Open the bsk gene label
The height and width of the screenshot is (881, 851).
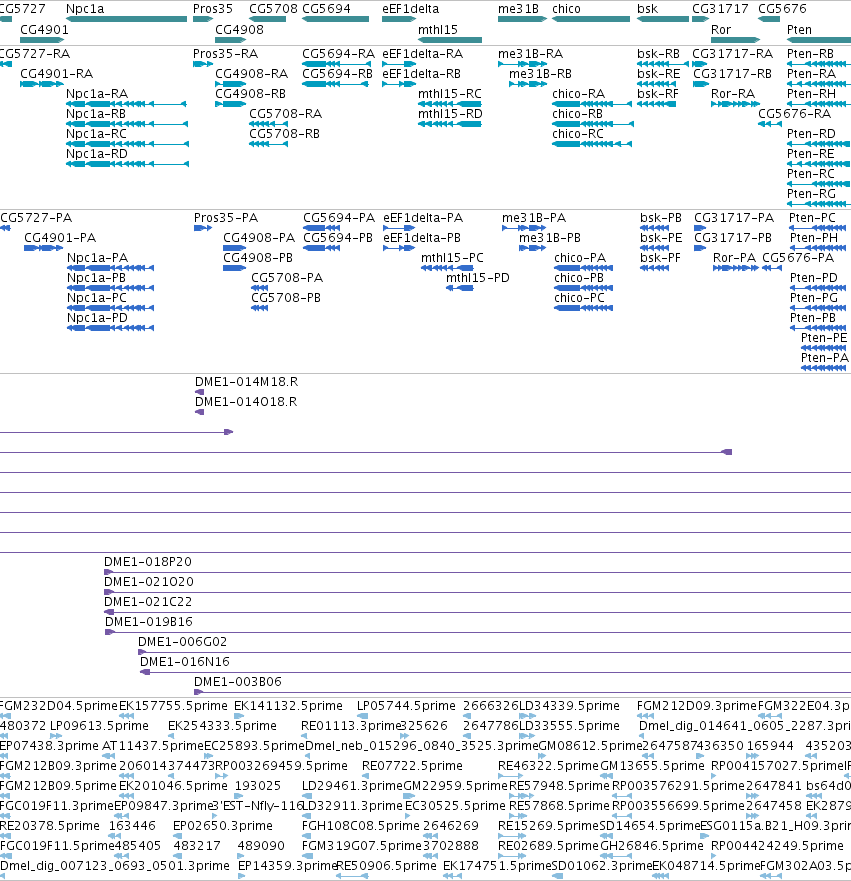(x=647, y=9)
